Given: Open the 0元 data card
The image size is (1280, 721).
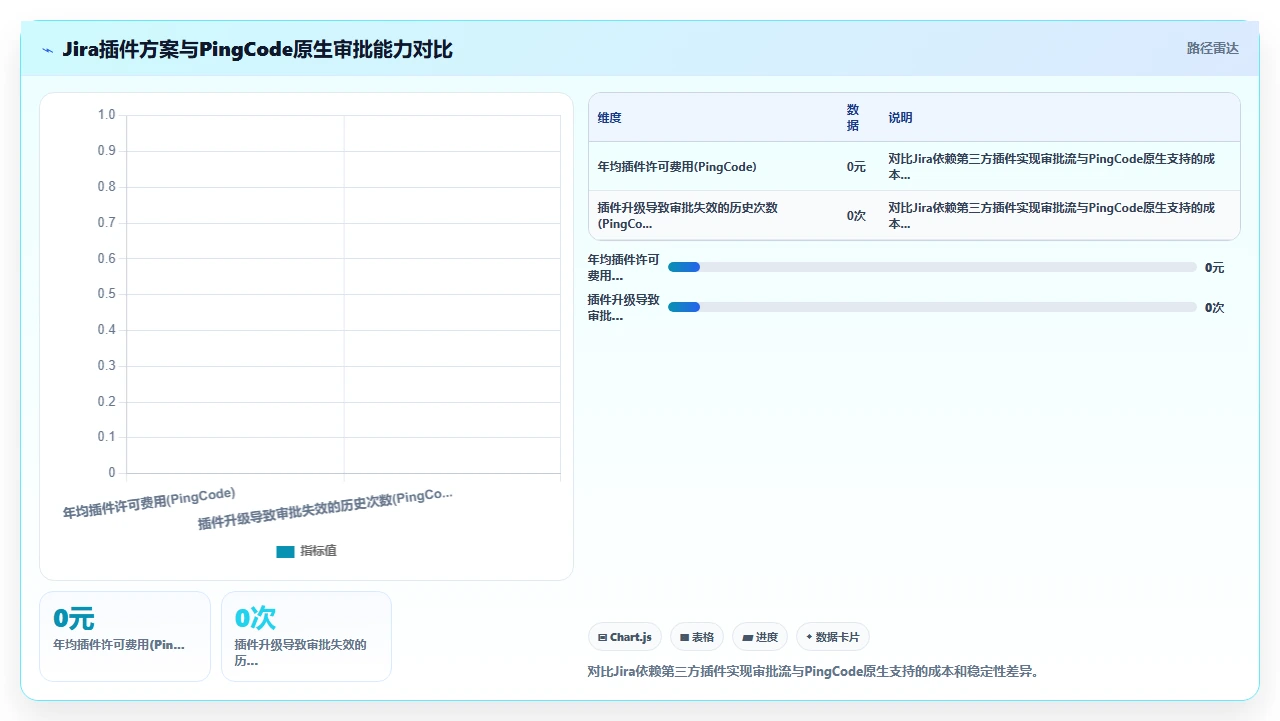Looking at the screenshot, I should (x=125, y=636).
